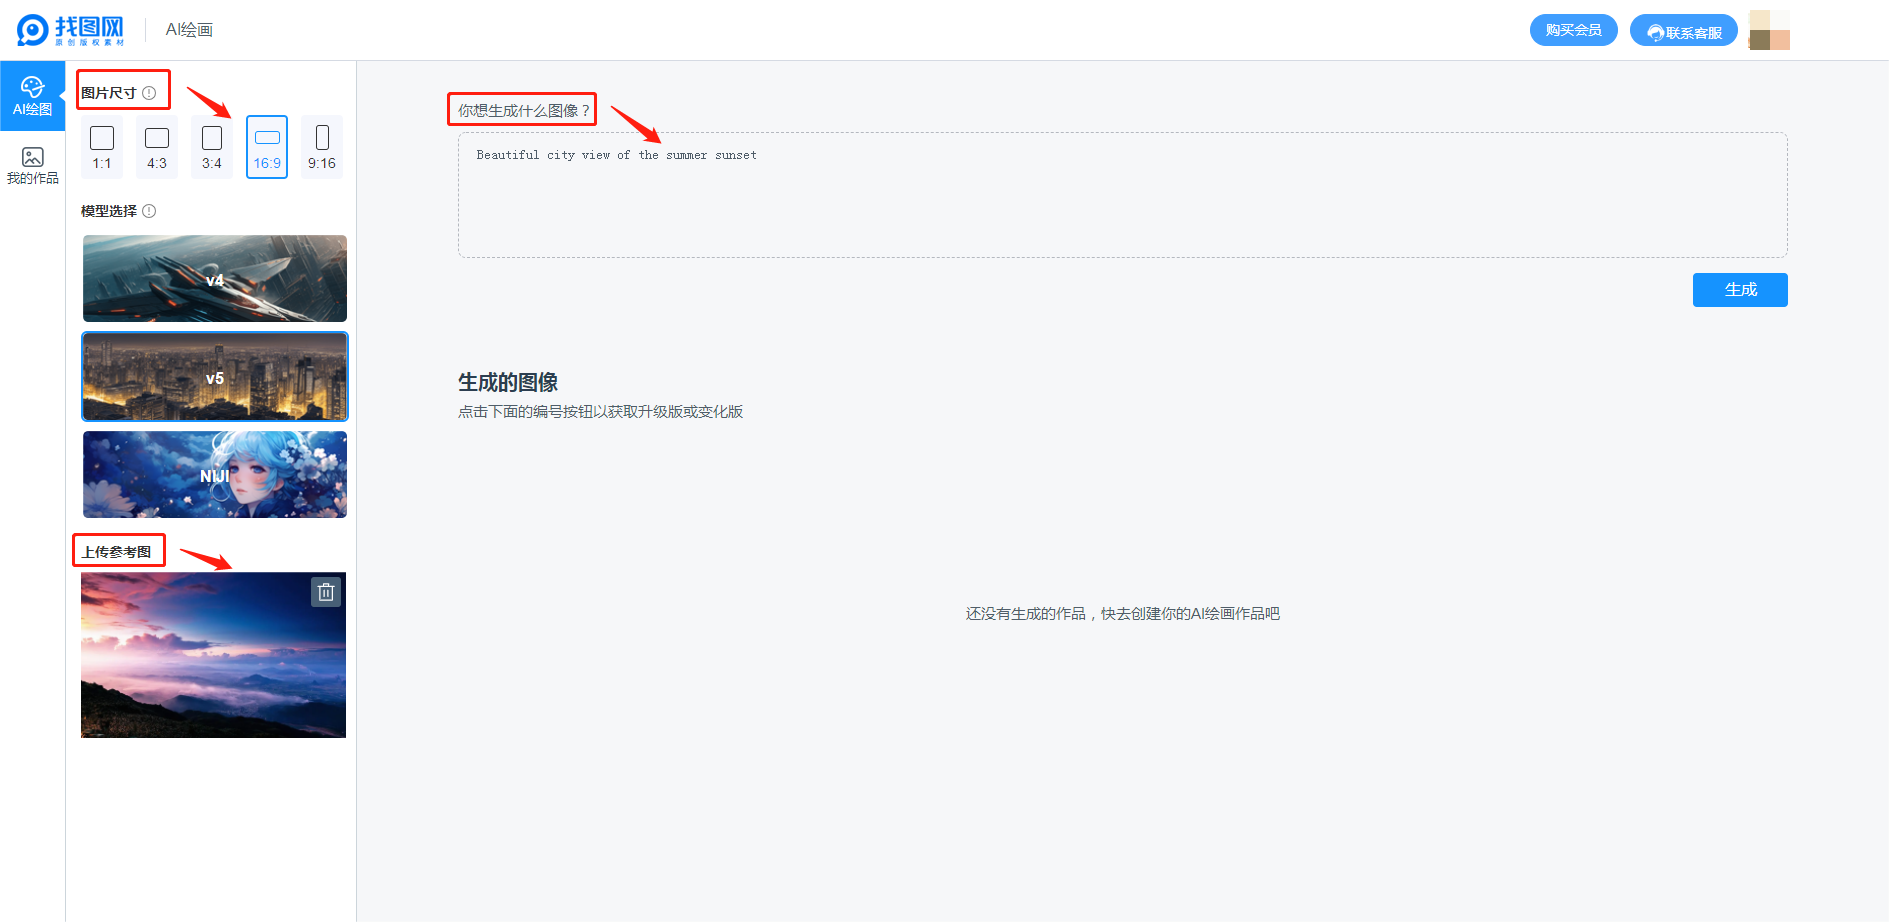Select the v4 model thumbnail

[215, 279]
